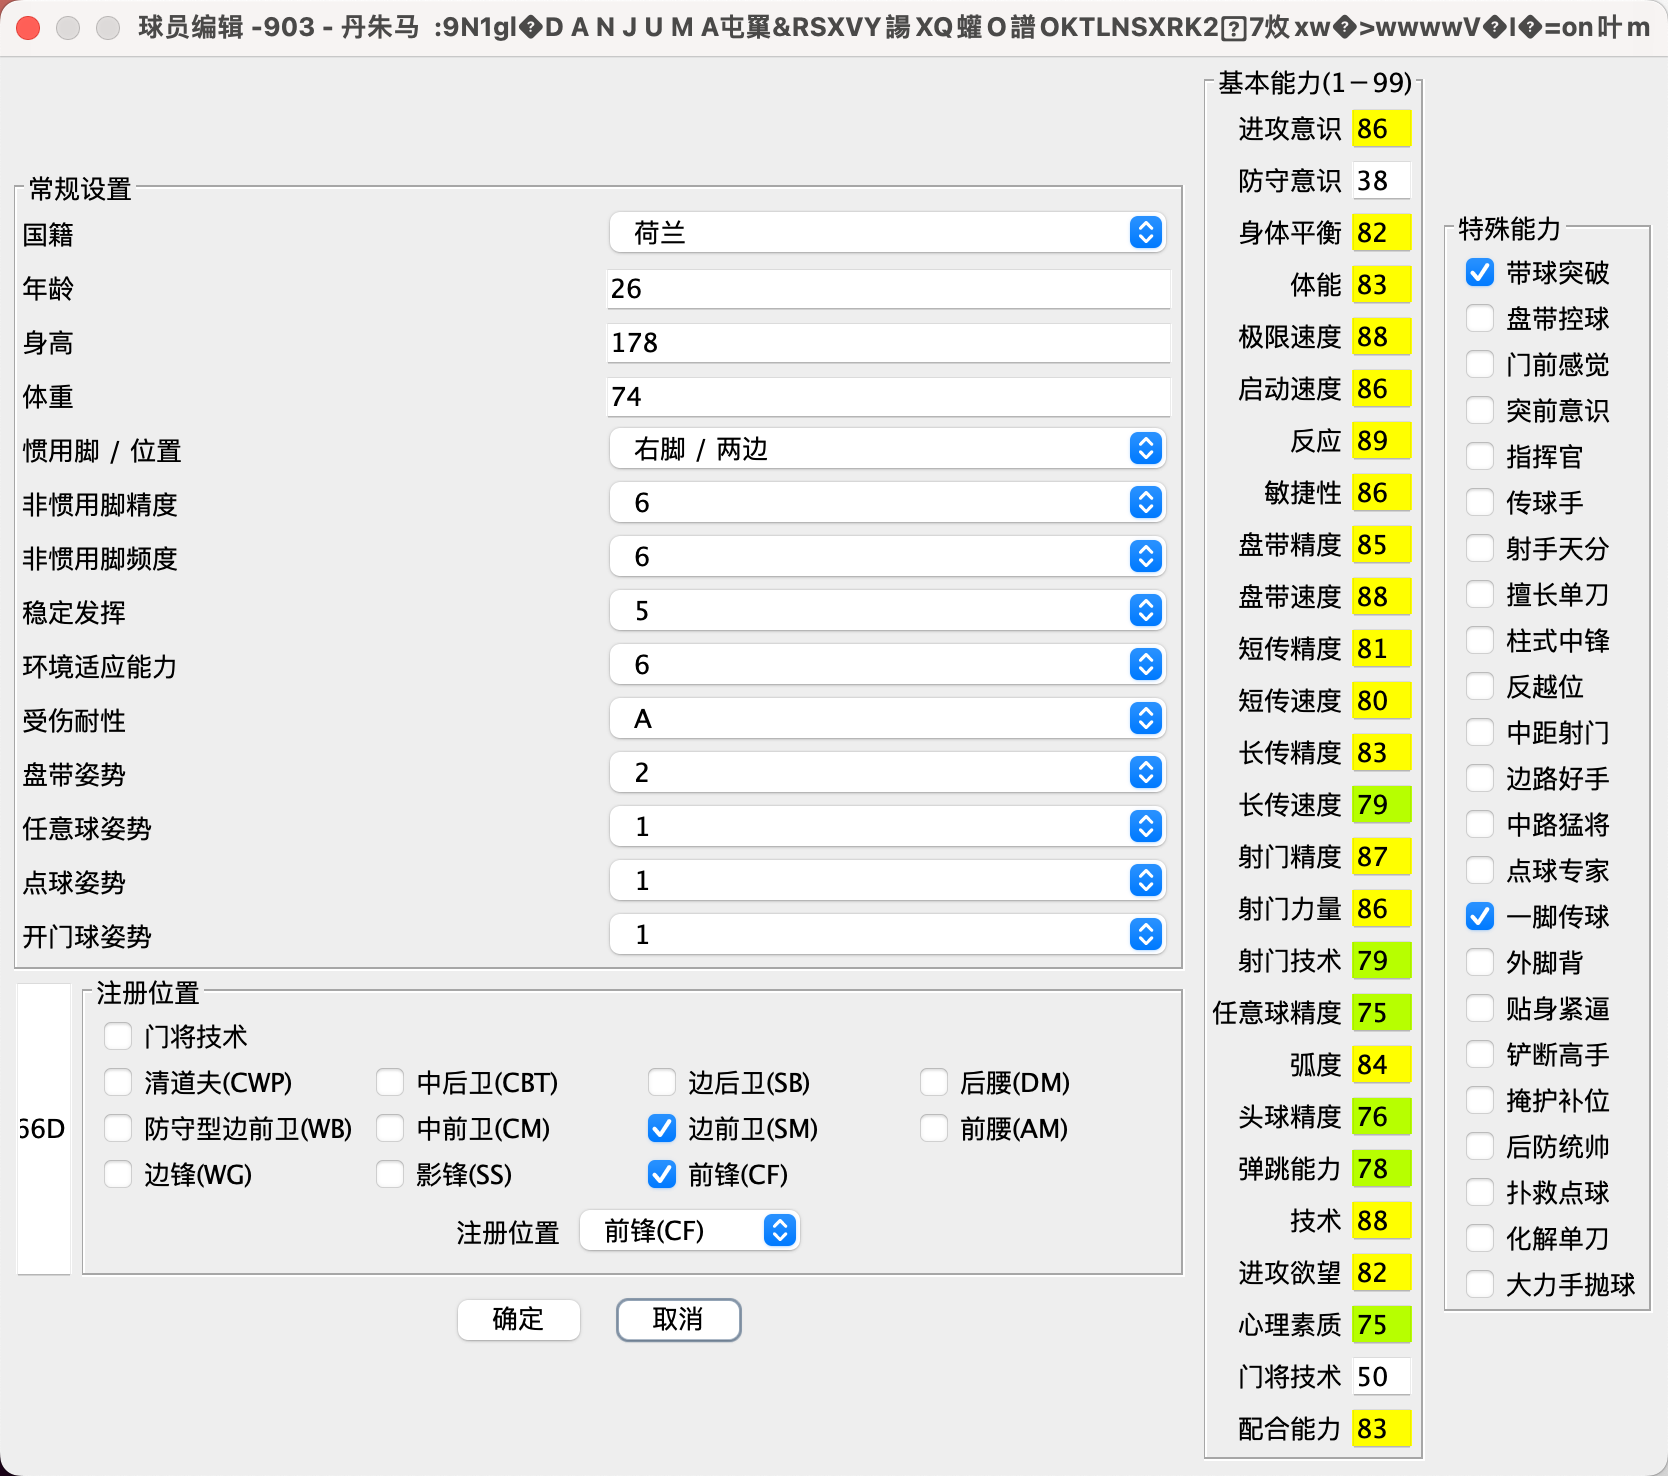Click the 取消 cancel button
The width and height of the screenshot is (1668, 1476).
click(678, 1320)
